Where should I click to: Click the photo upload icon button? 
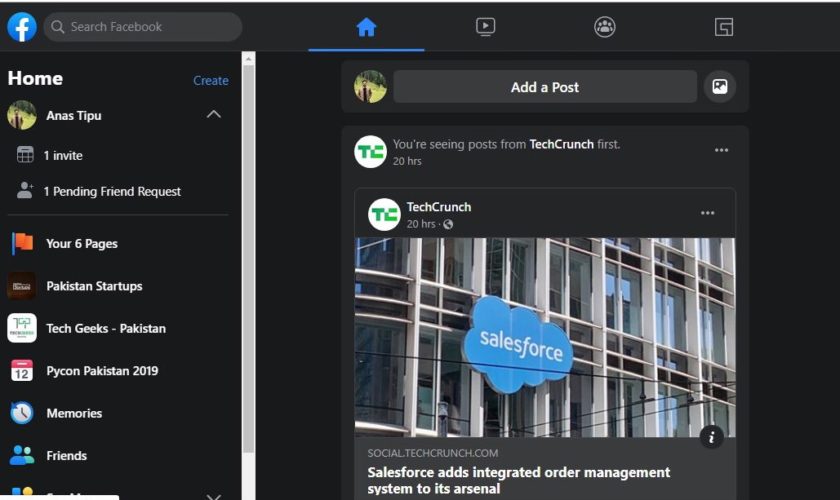pyautogui.click(x=719, y=86)
